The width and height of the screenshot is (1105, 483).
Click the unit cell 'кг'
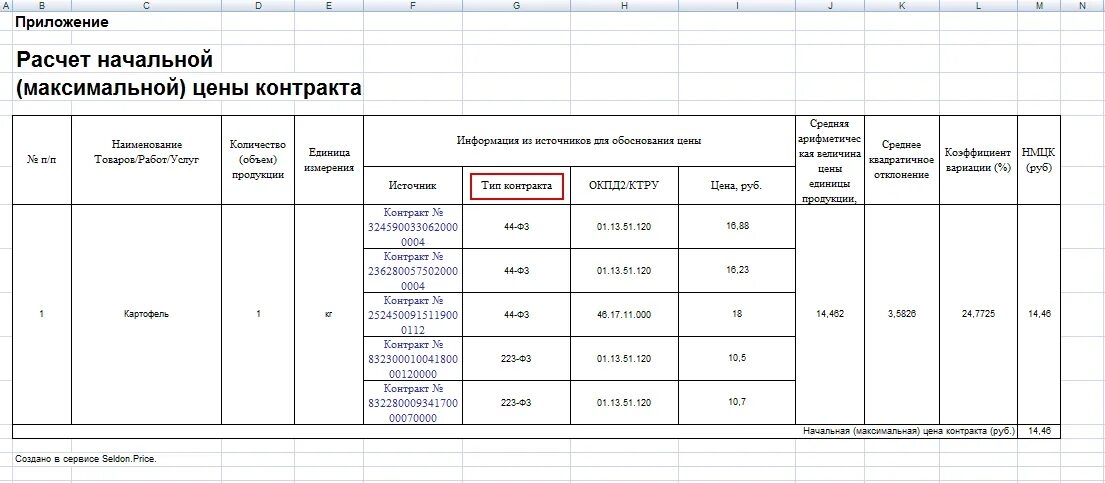[329, 314]
